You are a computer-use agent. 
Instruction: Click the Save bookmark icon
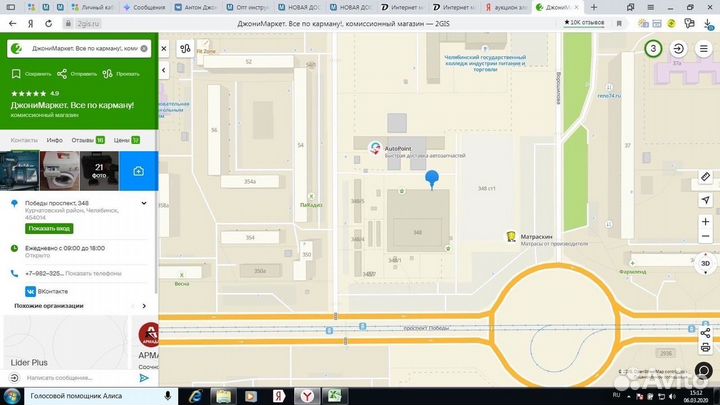point(16,74)
